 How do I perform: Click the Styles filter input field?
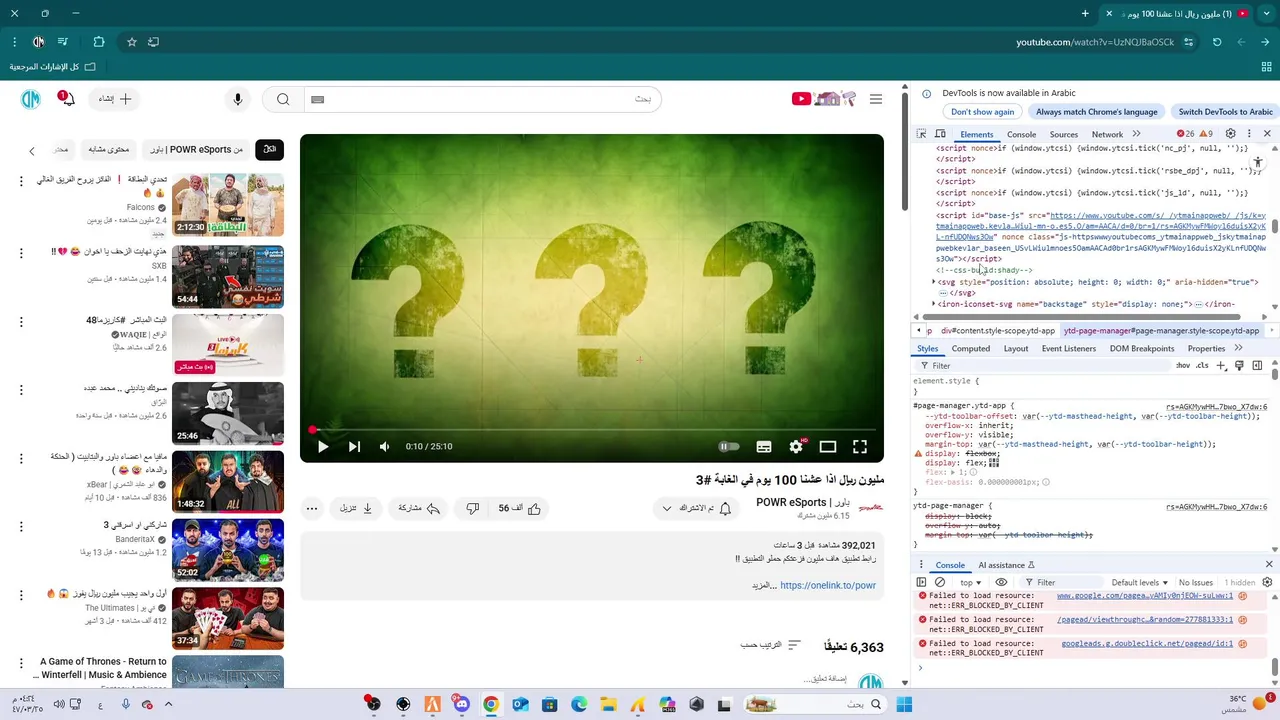1050,366
